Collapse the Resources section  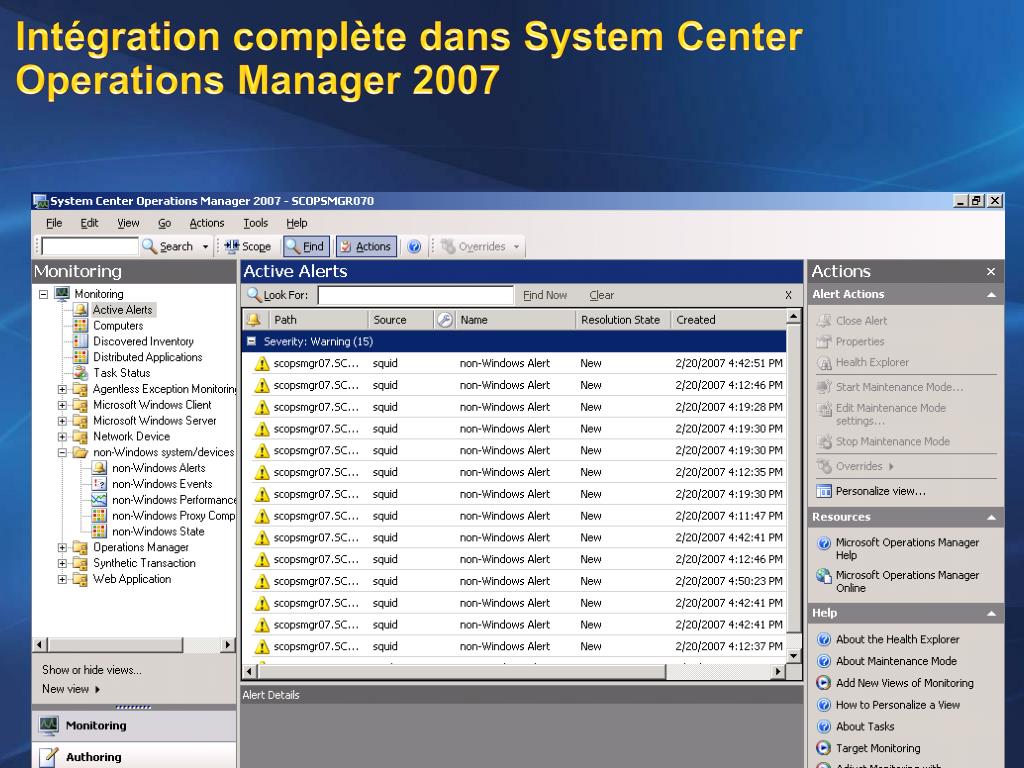point(991,517)
